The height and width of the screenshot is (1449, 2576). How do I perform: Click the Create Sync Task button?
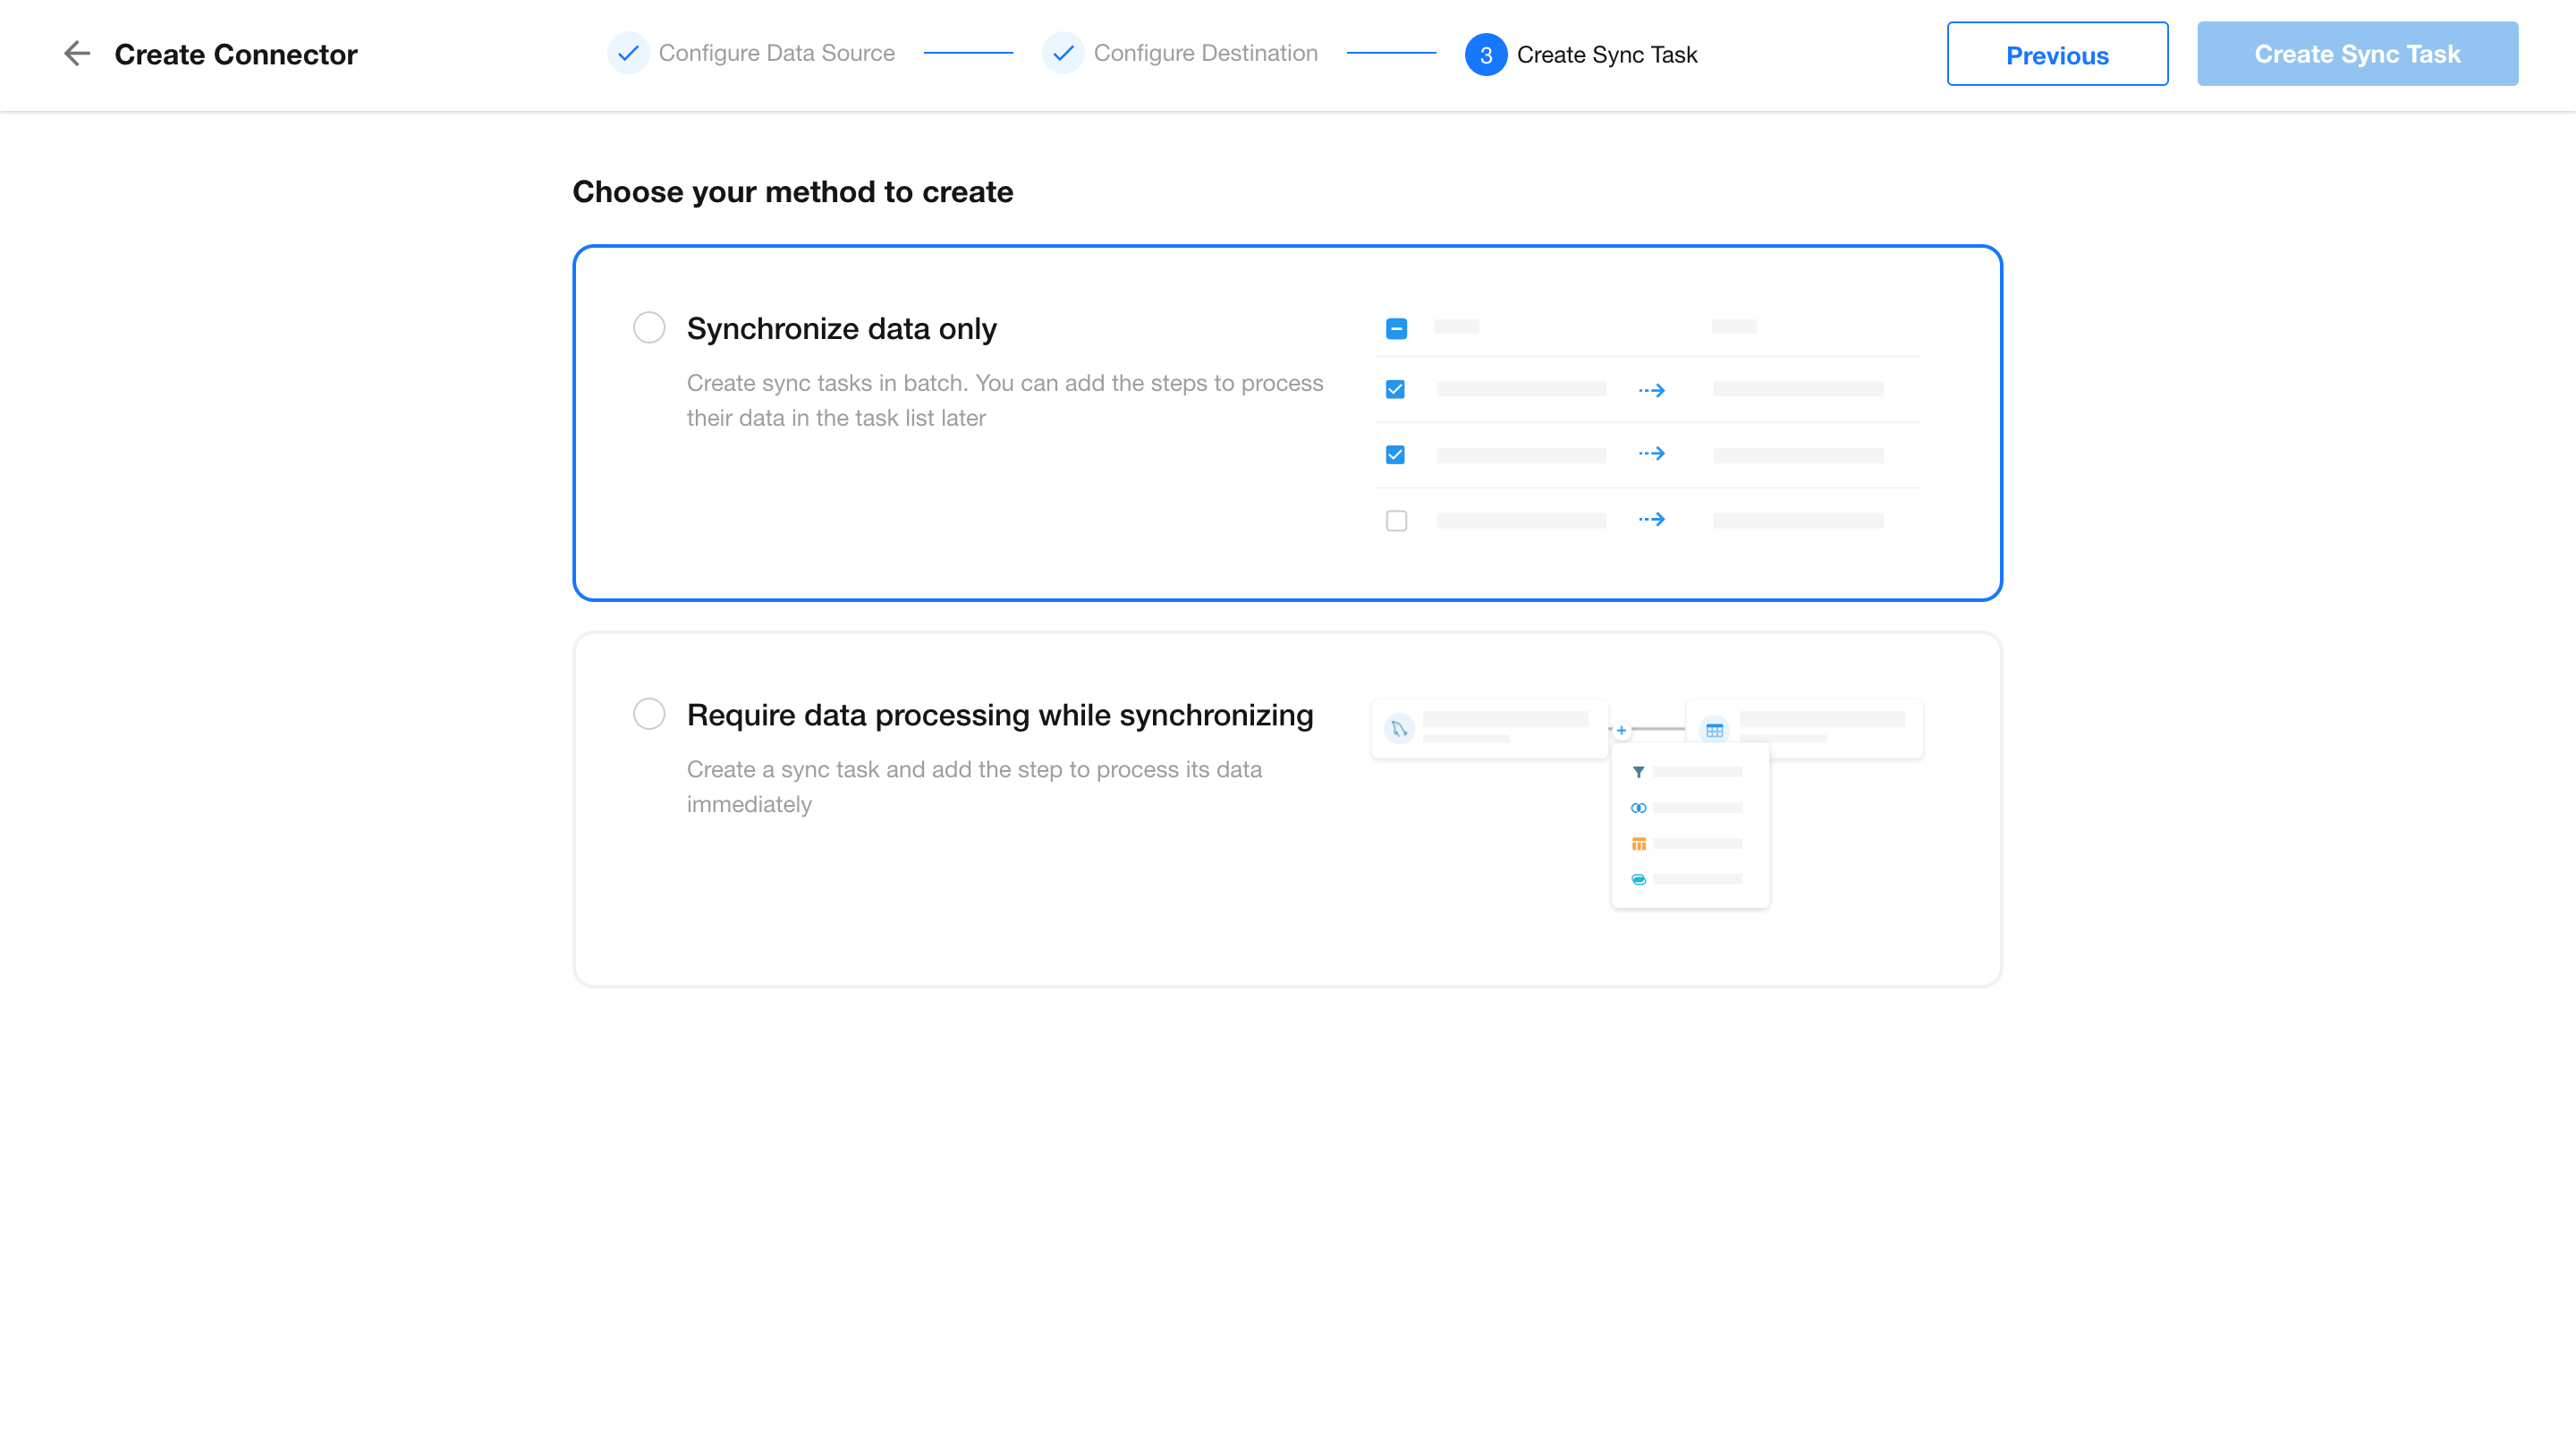coord(2357,54)
